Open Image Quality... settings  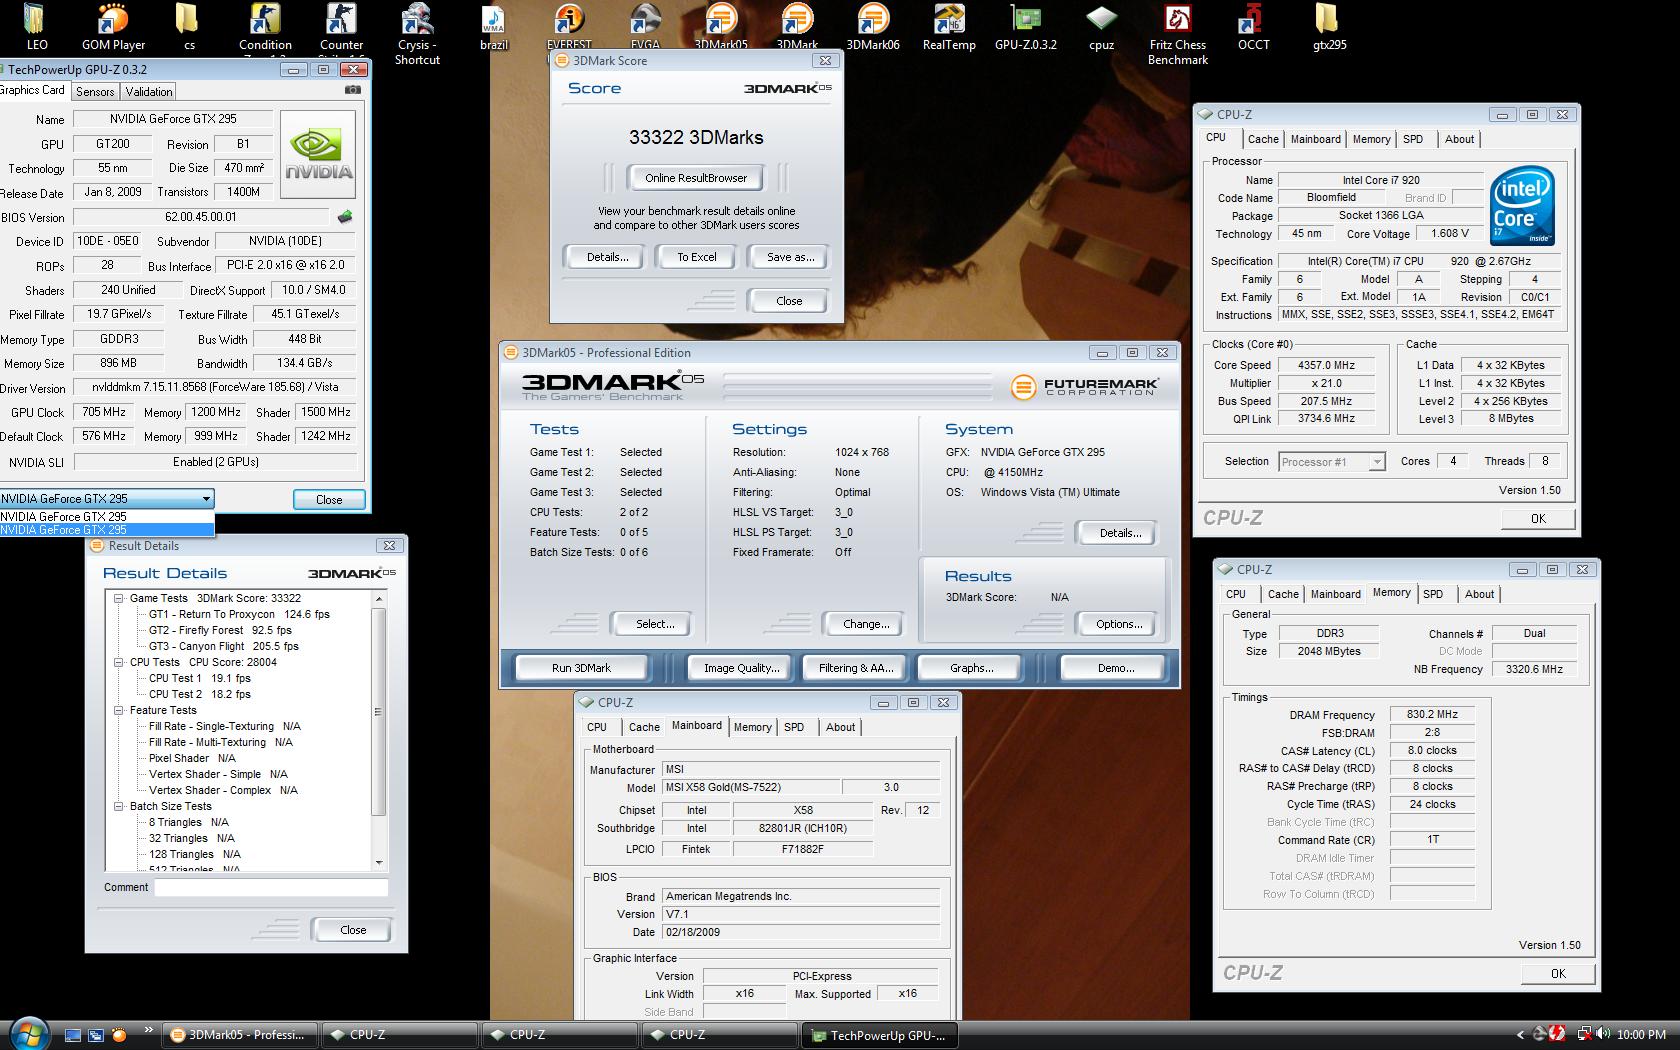741,668
